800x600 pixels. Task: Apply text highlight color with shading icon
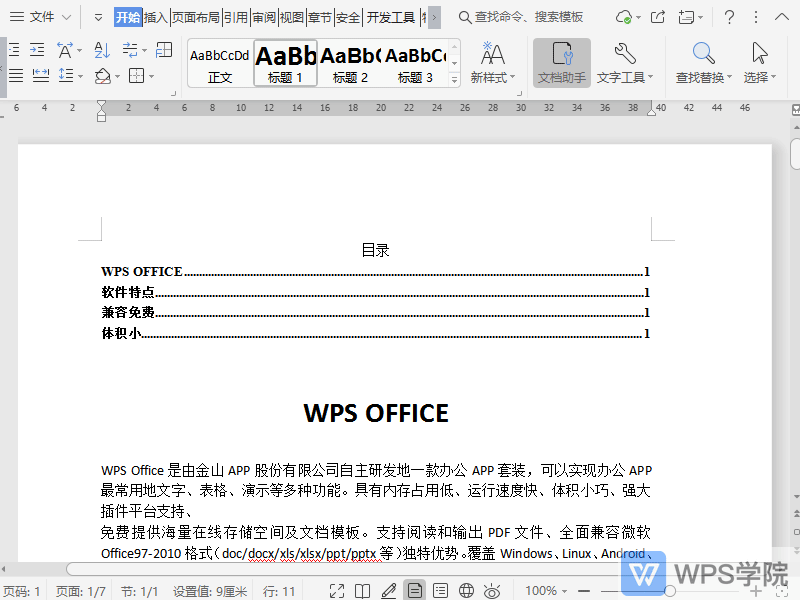(x=103, y=77)
